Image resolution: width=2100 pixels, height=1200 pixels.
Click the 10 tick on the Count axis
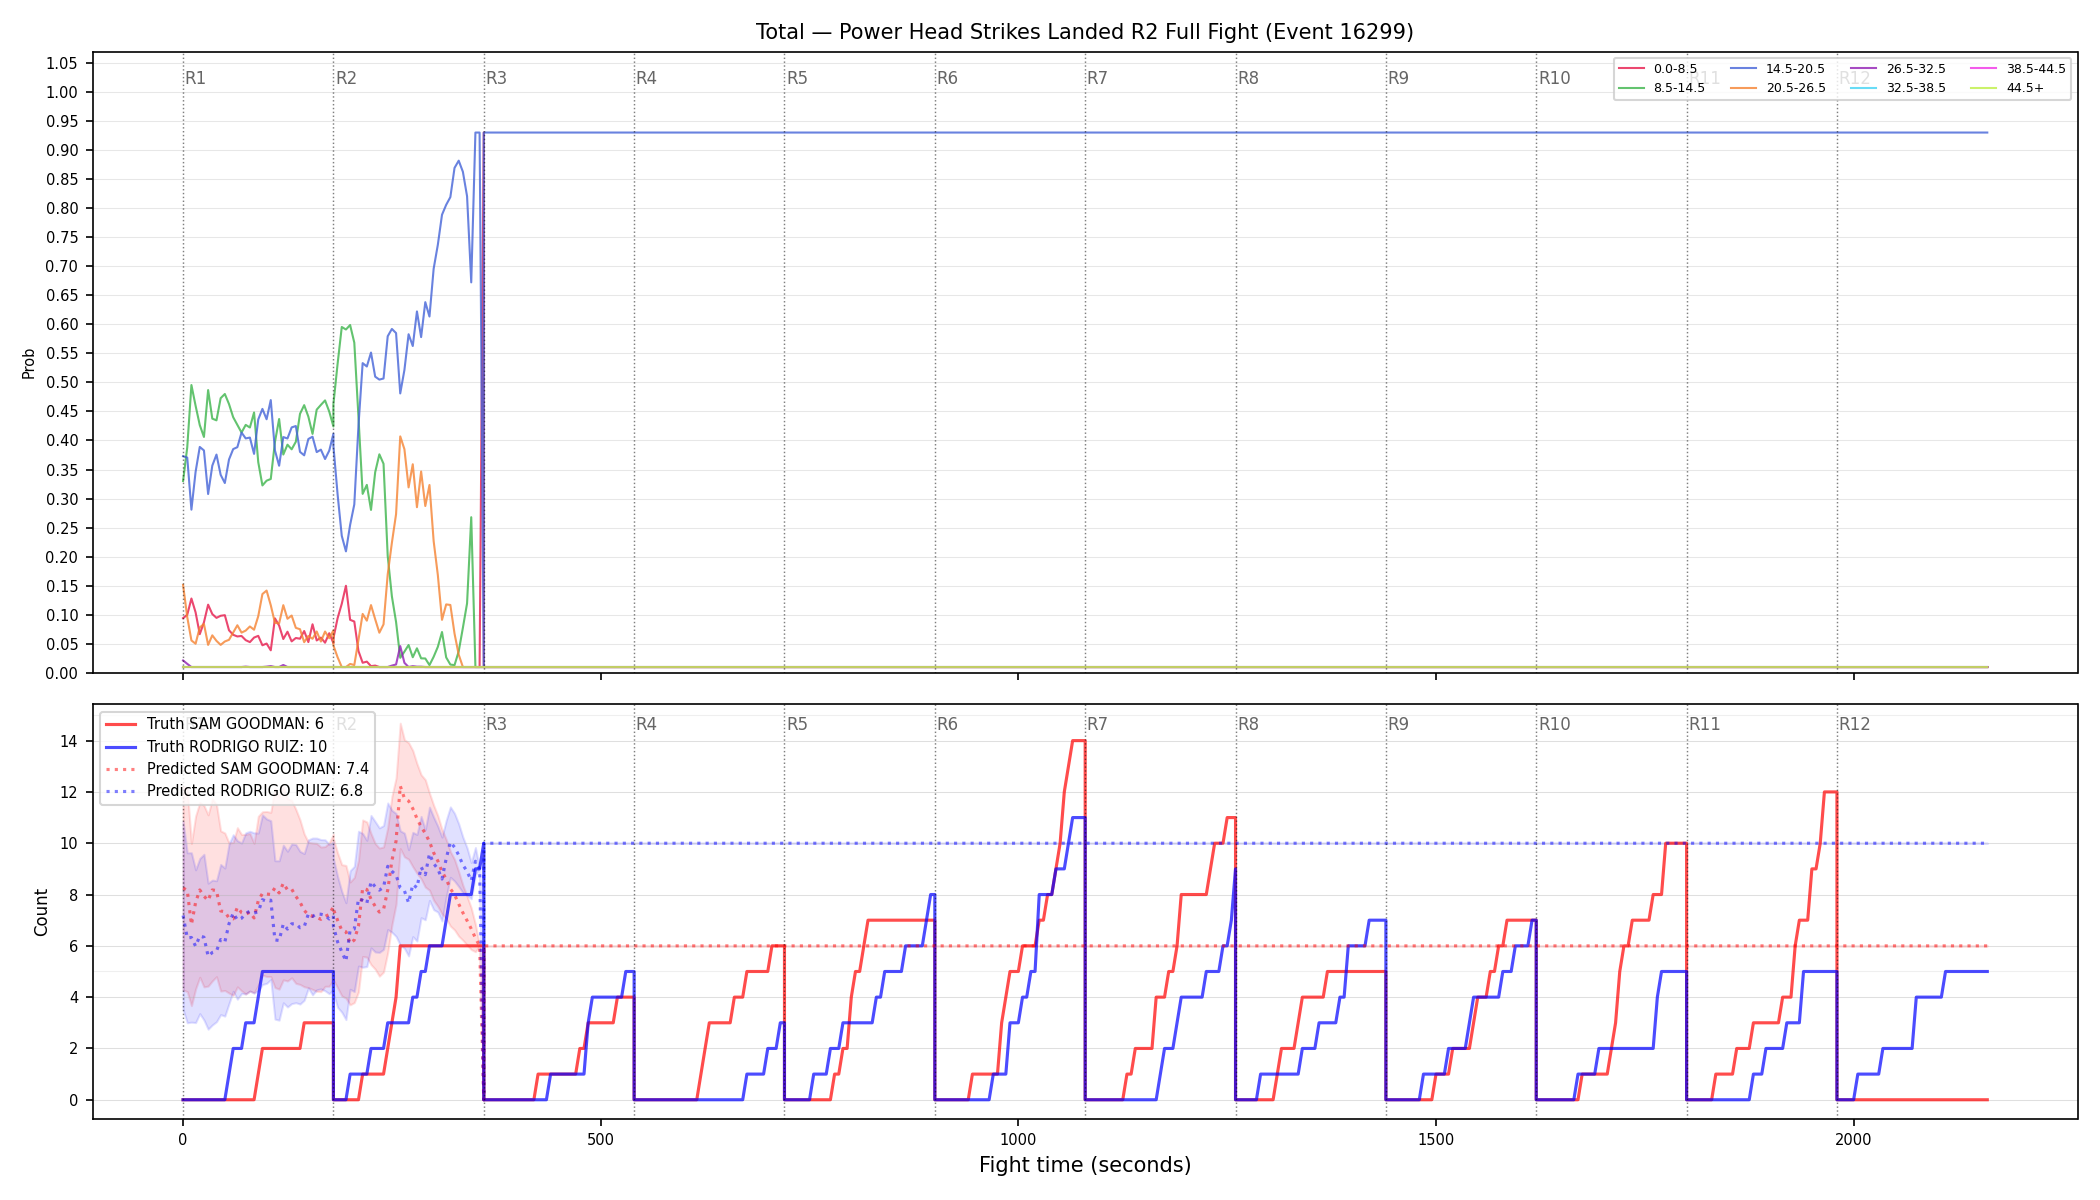pos(68,843)
